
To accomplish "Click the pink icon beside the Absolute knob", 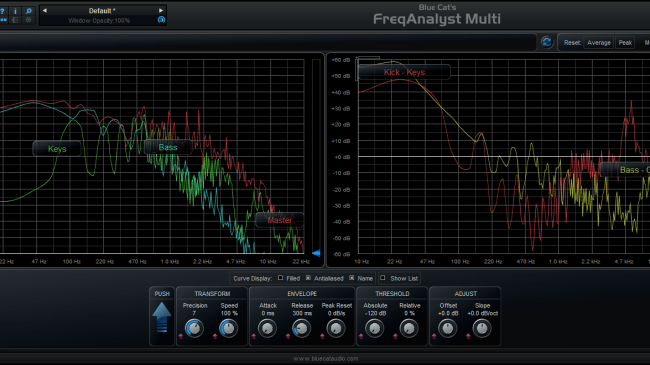I will [361, 336].
